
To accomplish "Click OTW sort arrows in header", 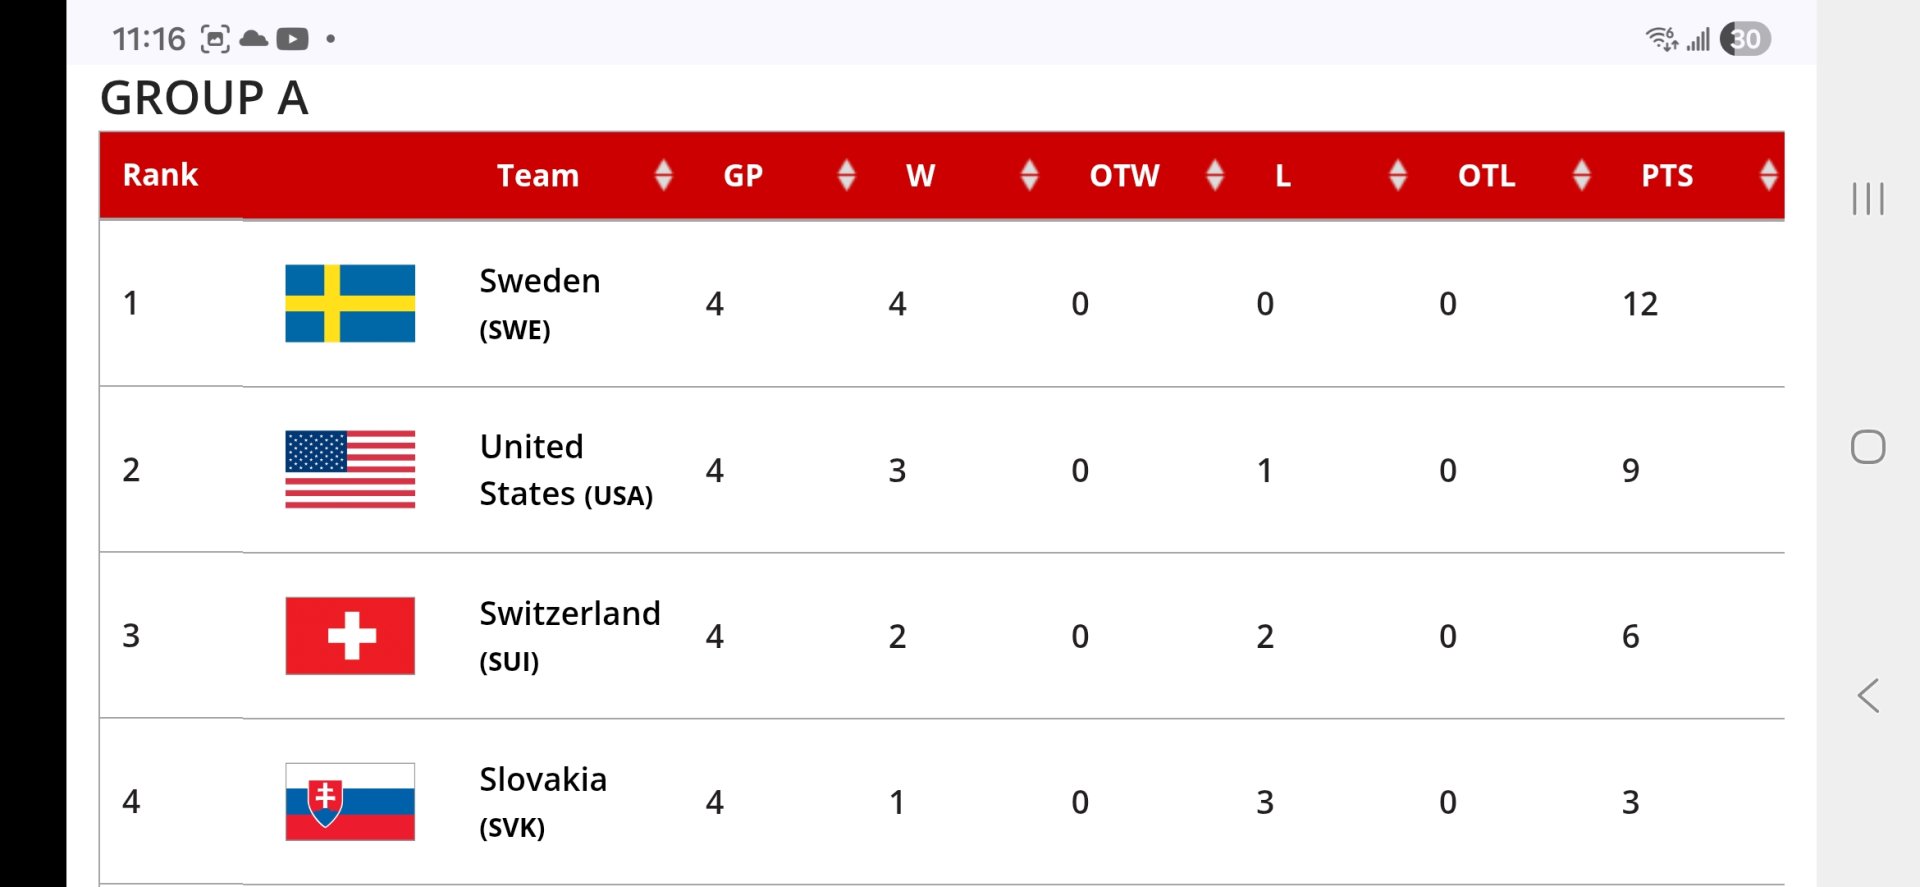I will 1215,176.
